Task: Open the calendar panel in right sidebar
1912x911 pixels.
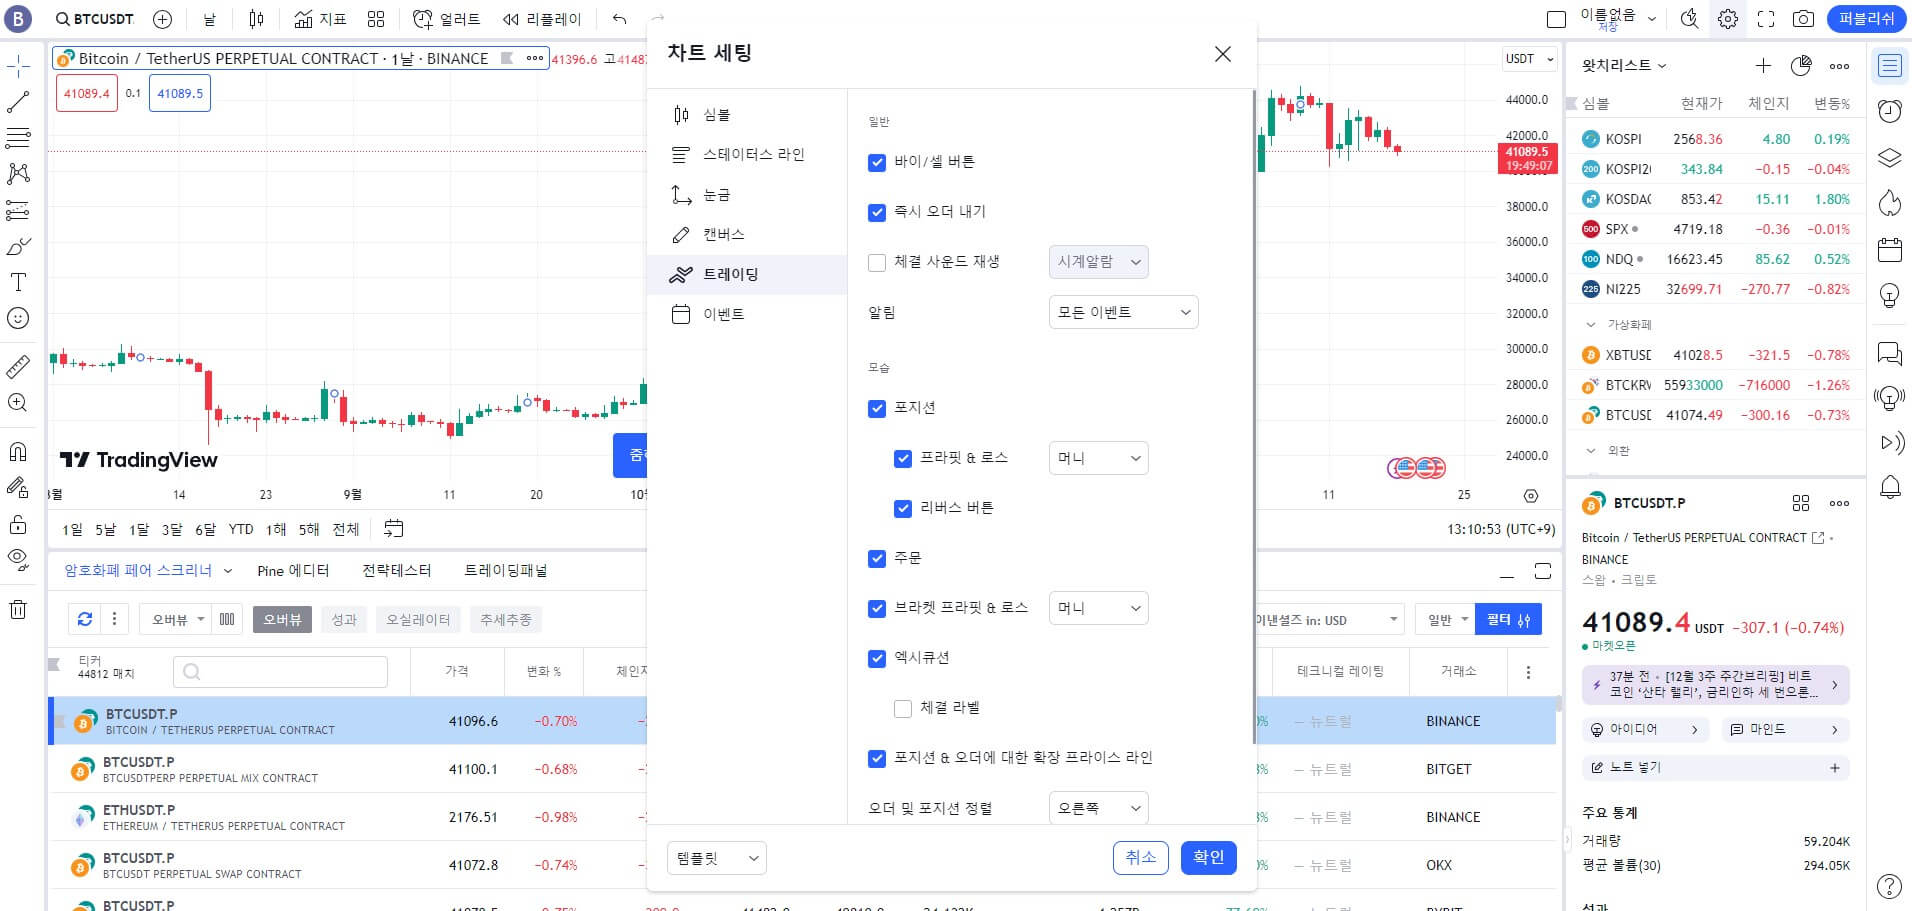Action: 1889,249
